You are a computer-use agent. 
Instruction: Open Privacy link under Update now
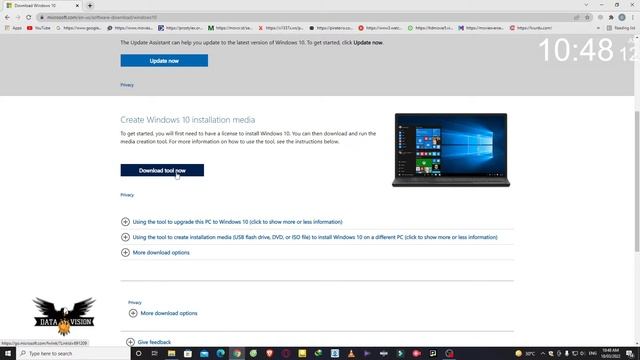[x=127, y=85]
